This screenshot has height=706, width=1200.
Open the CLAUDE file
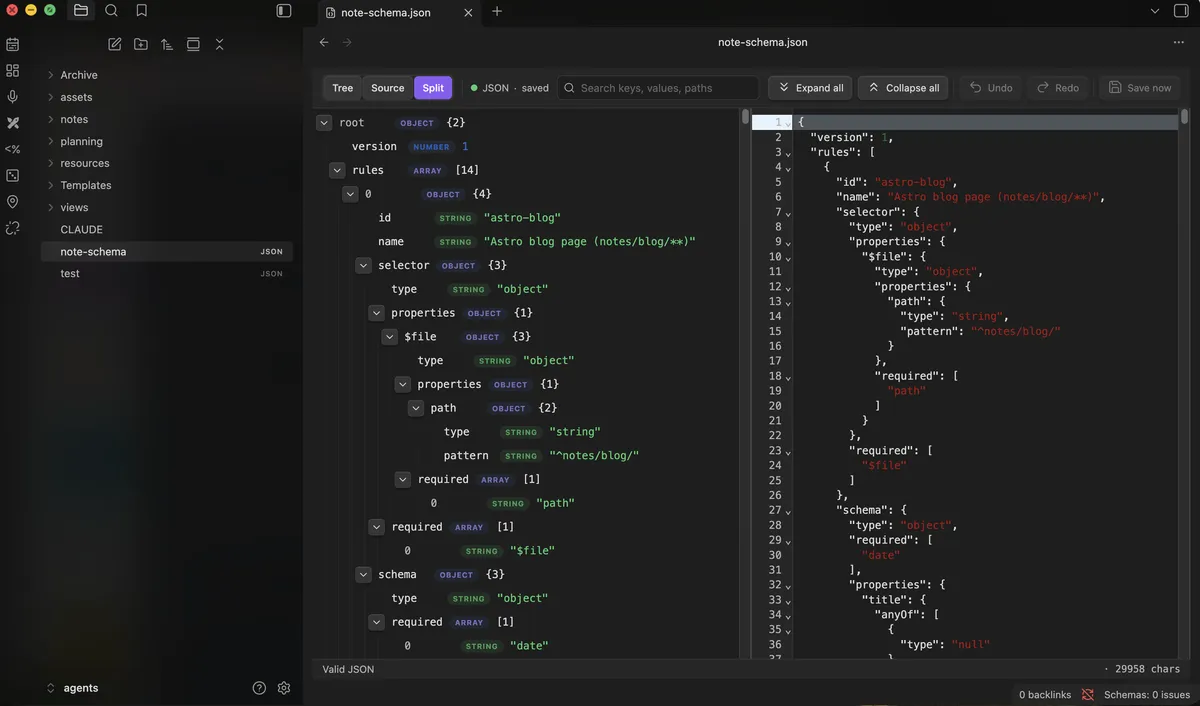(x=82, y=229)
